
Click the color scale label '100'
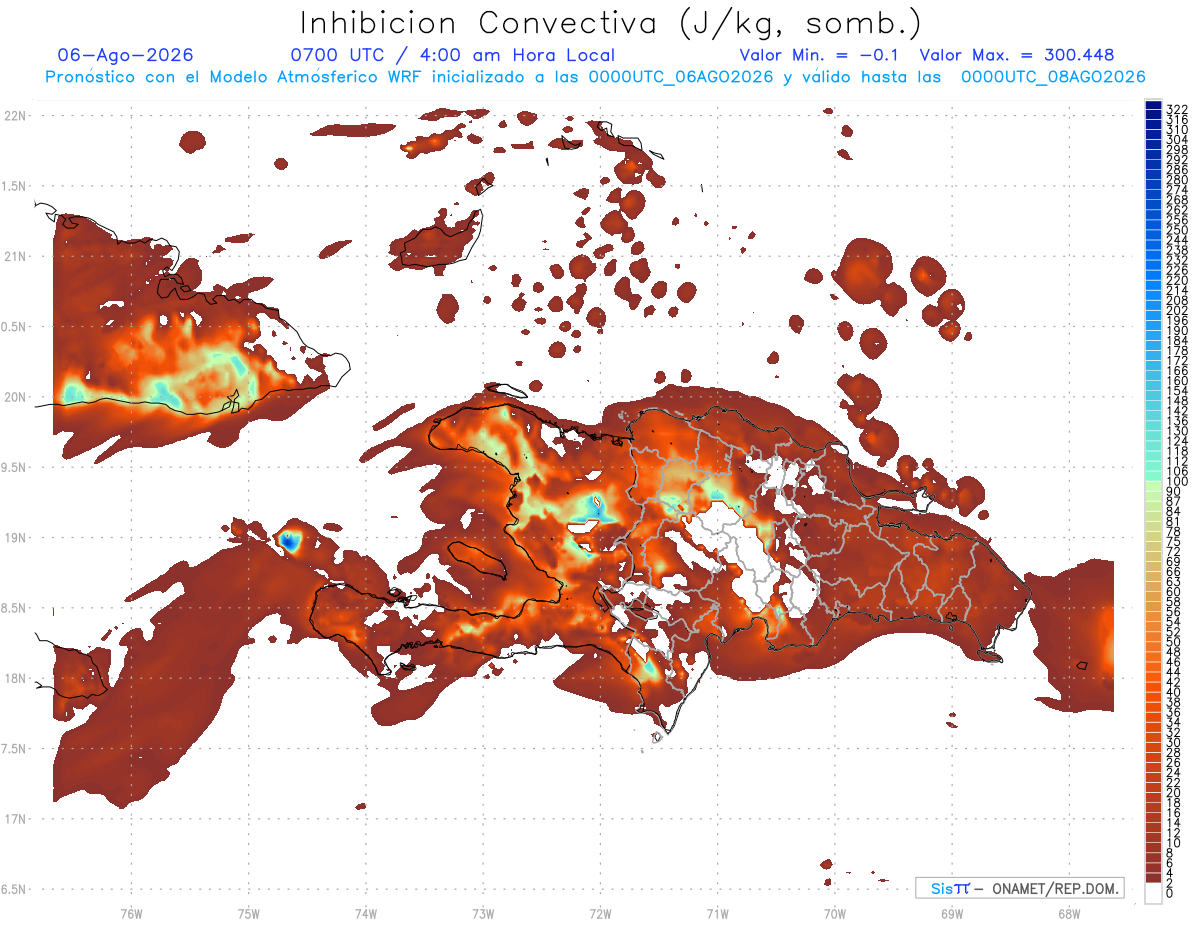coord(1177,481)
